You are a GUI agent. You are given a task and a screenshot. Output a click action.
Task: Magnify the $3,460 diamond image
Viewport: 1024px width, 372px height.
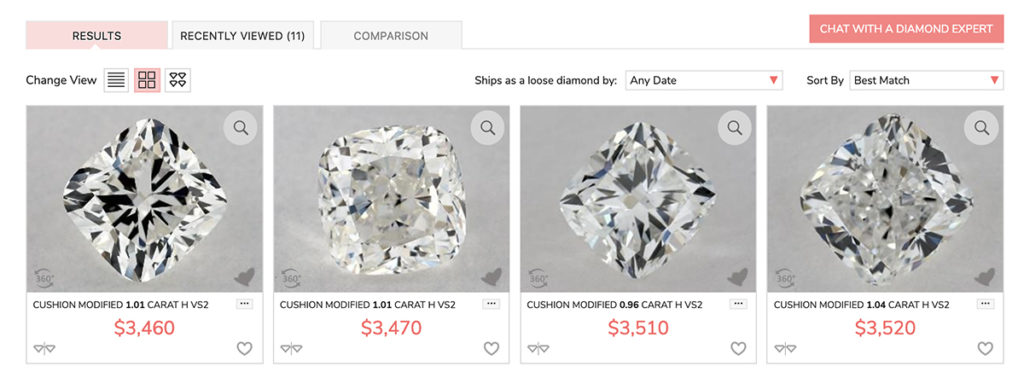point(240,127)
